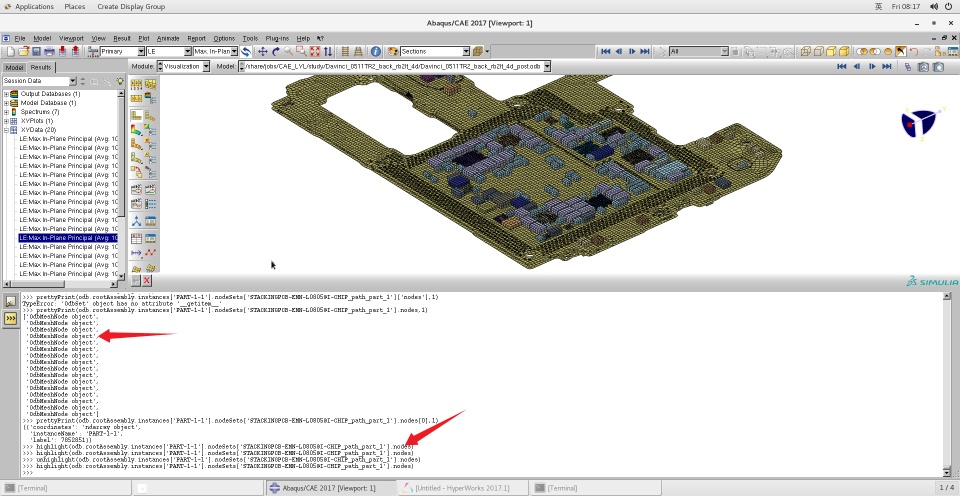The height and width of the screenshot is (496, 960).
Task: Switch to HyperWorks 2017.1 taskbar window
Action: click(x=462, y=488)
